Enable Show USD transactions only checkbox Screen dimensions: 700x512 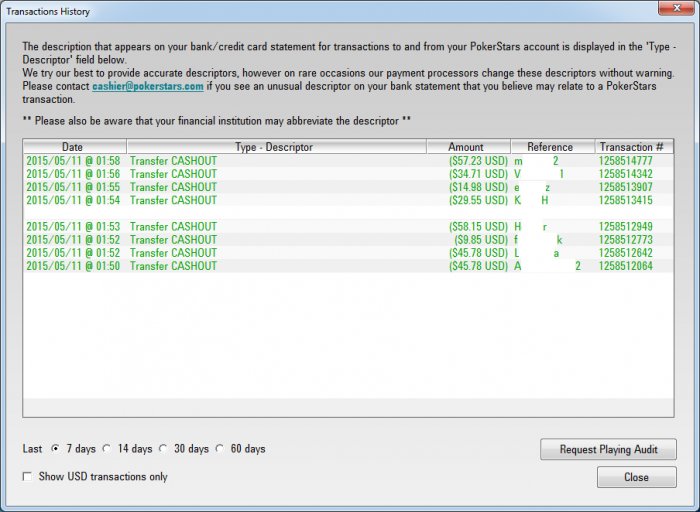point(27,476)
